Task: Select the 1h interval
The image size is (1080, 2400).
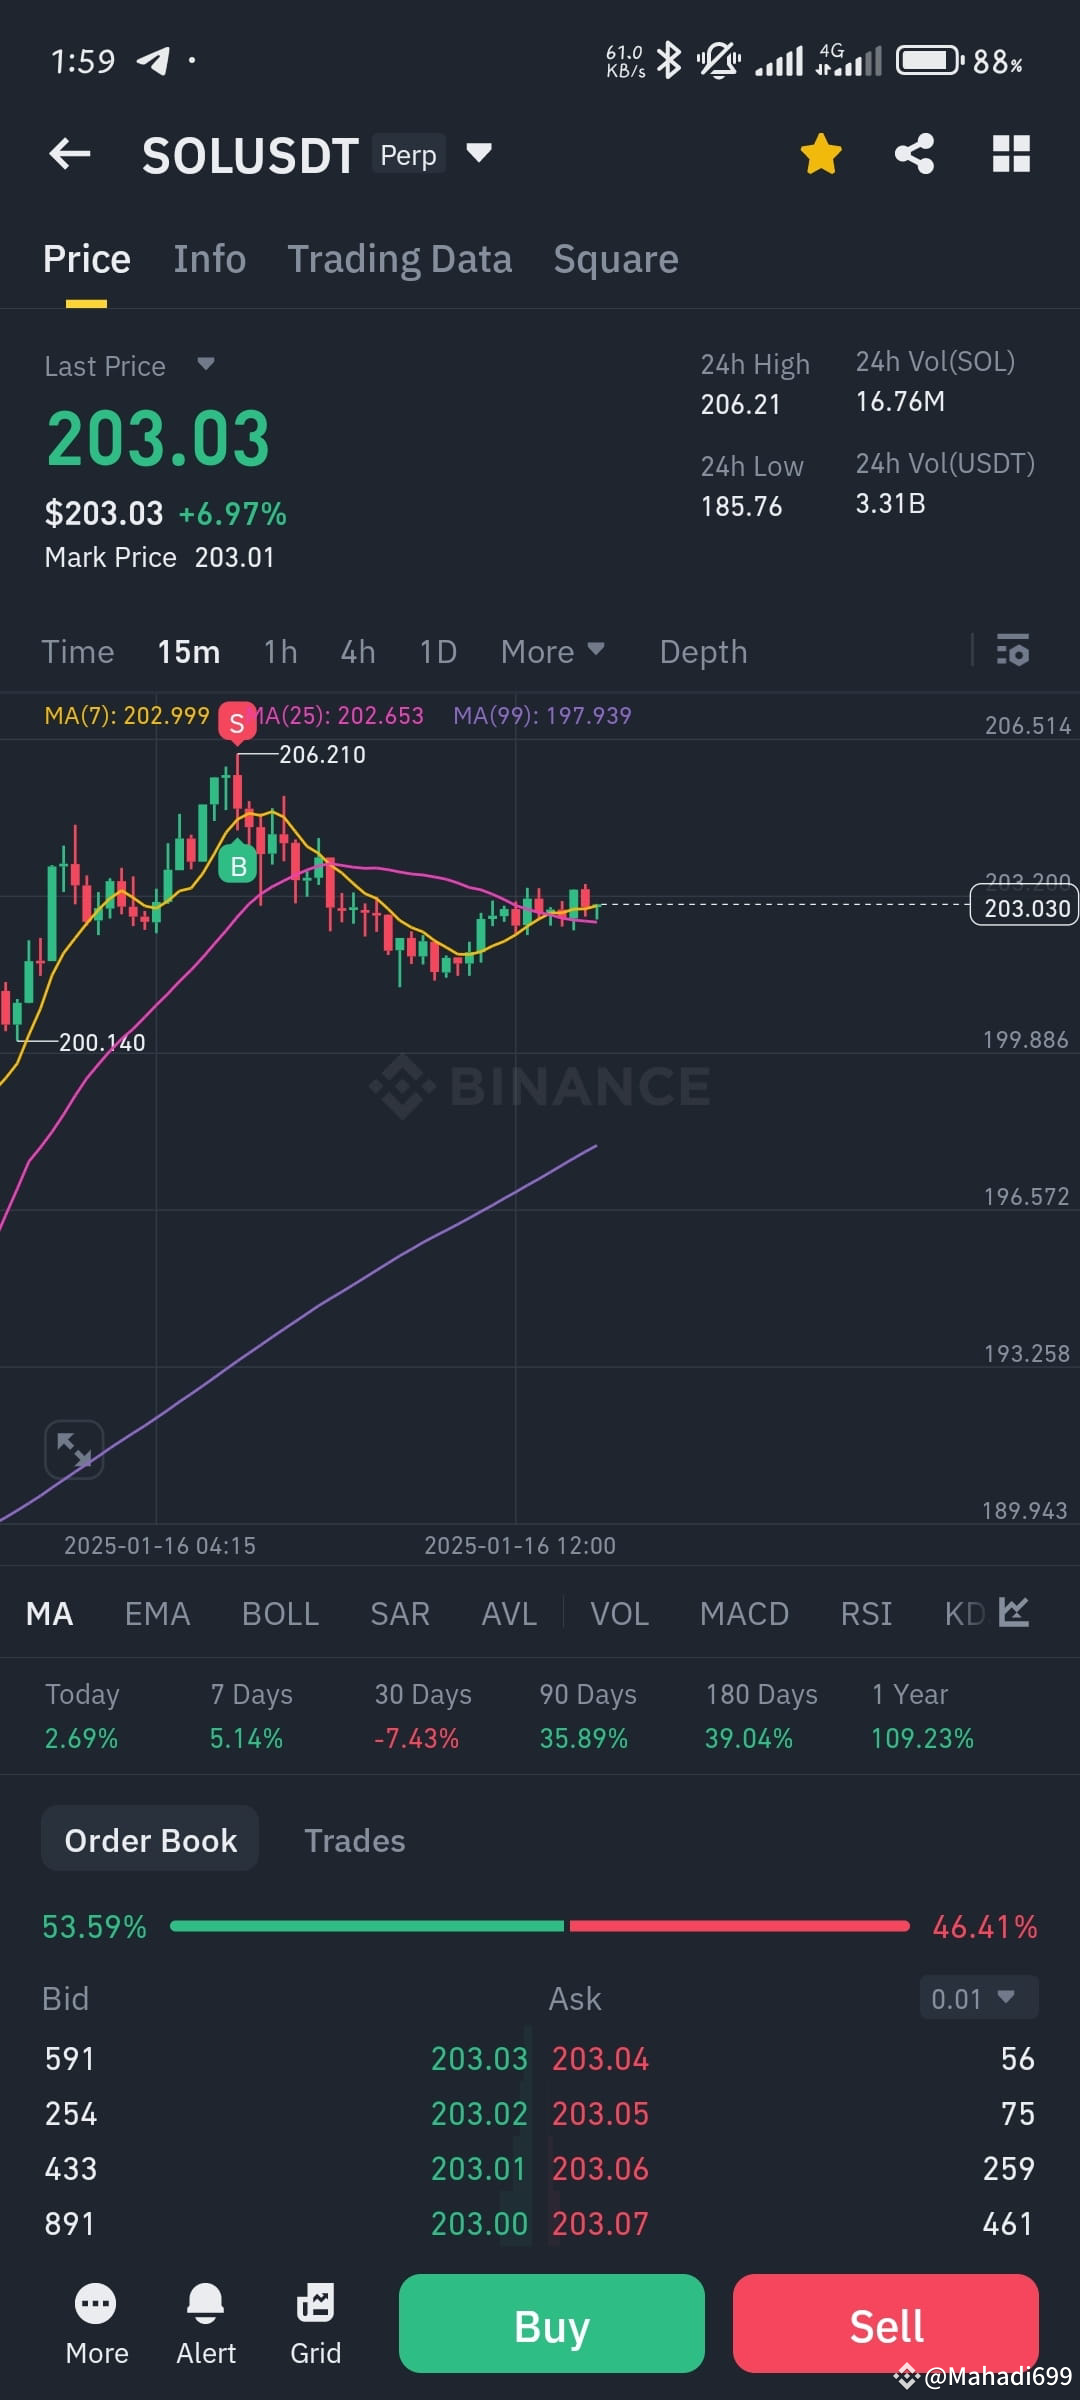Action: coord(280,652)
